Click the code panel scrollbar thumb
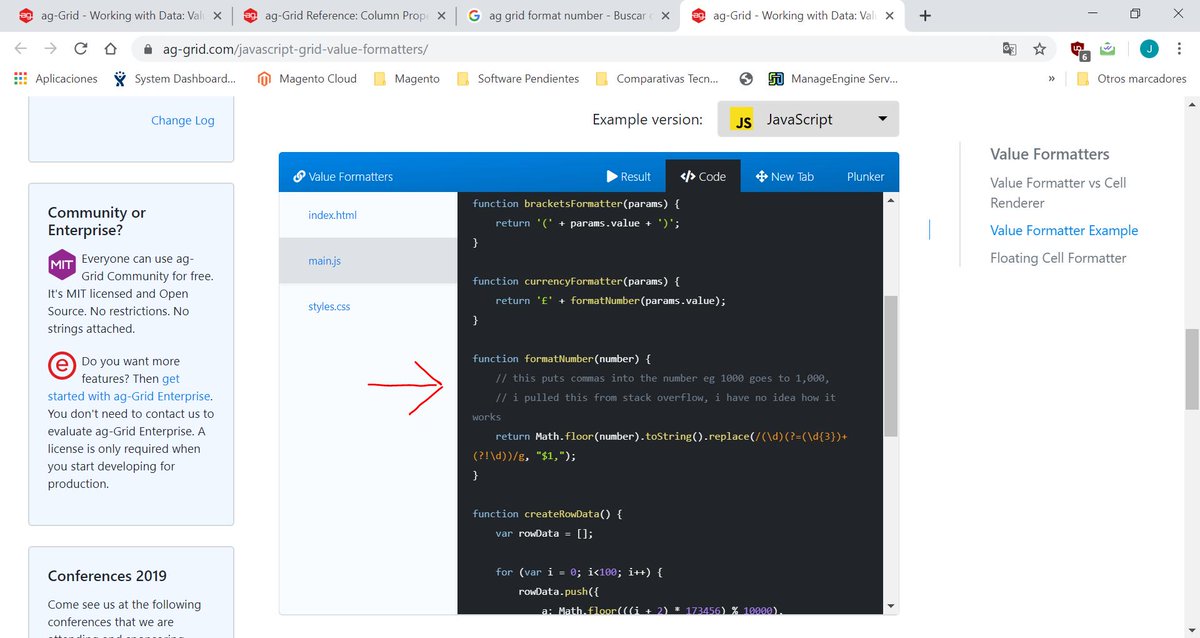The image size is (1200, 638). (891, 366)
